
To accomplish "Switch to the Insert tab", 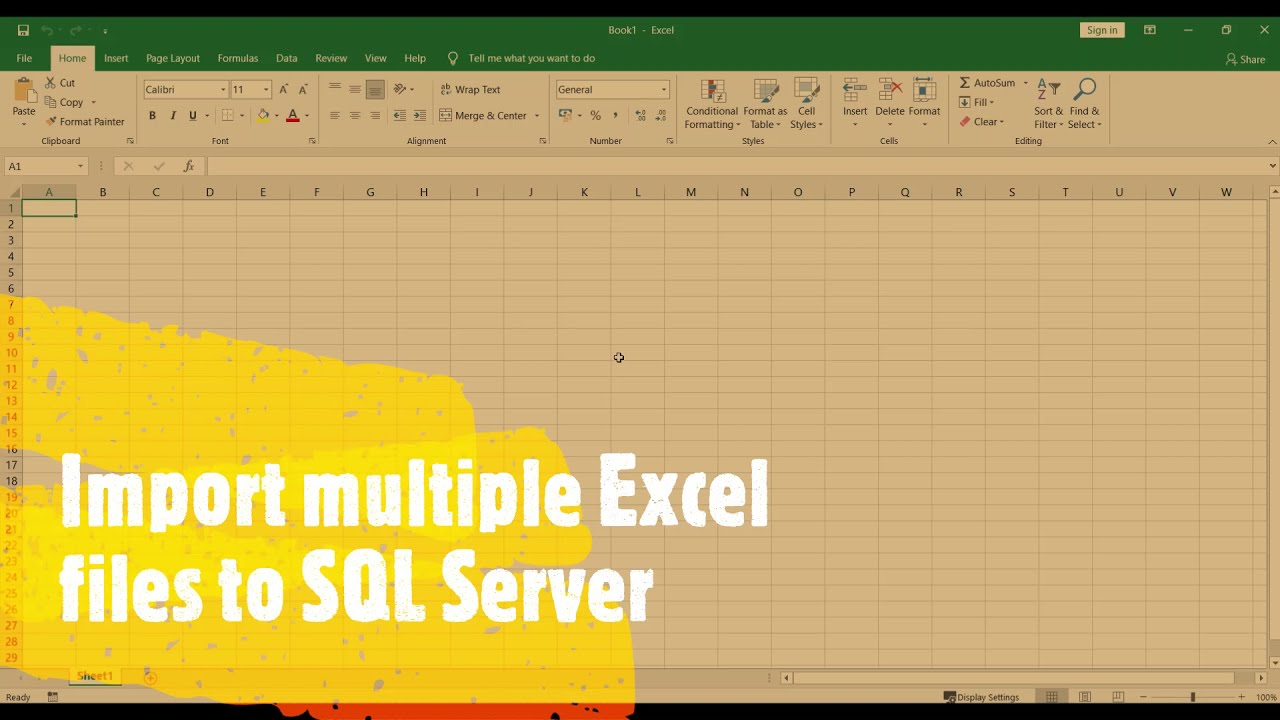I will [x=116, y=58].
